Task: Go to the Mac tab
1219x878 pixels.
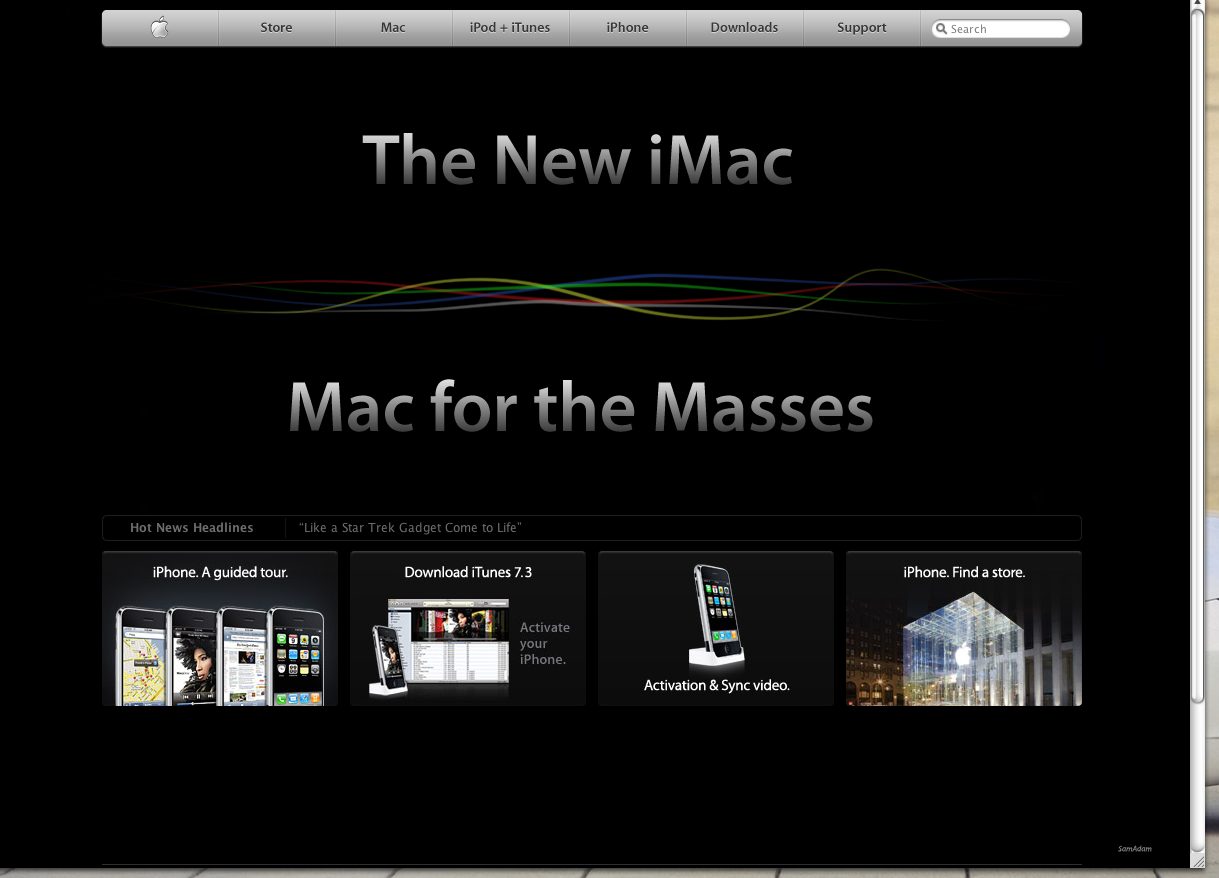Action: tap(393, 28)
